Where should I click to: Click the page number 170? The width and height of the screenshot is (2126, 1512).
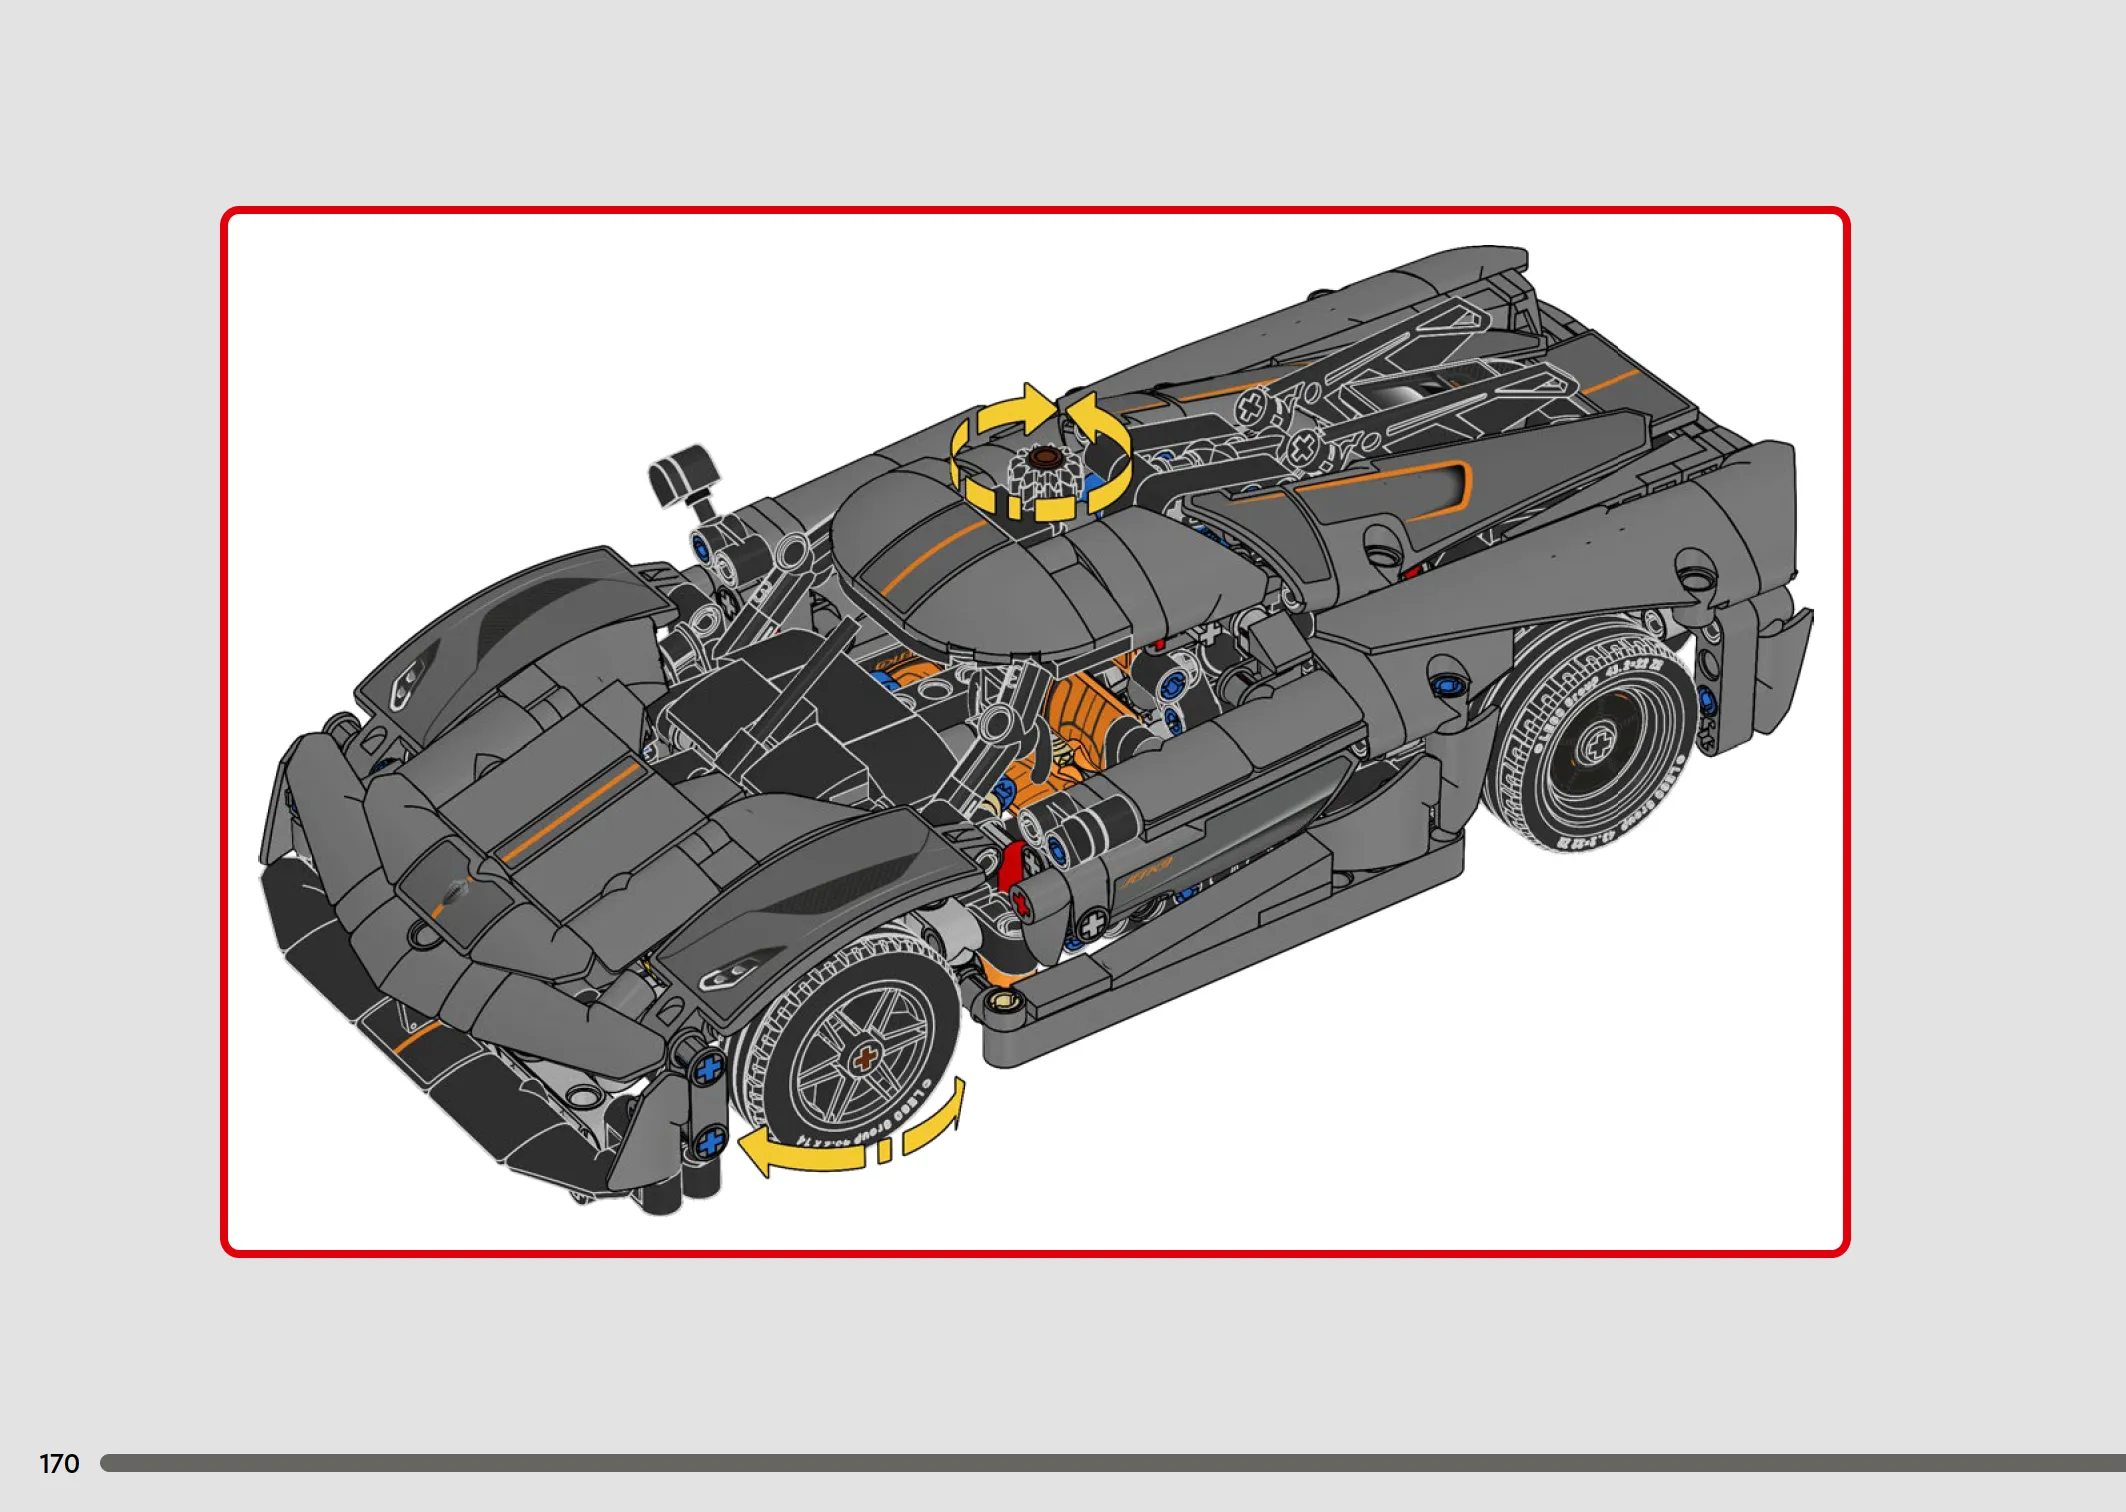pos(59,1463)
